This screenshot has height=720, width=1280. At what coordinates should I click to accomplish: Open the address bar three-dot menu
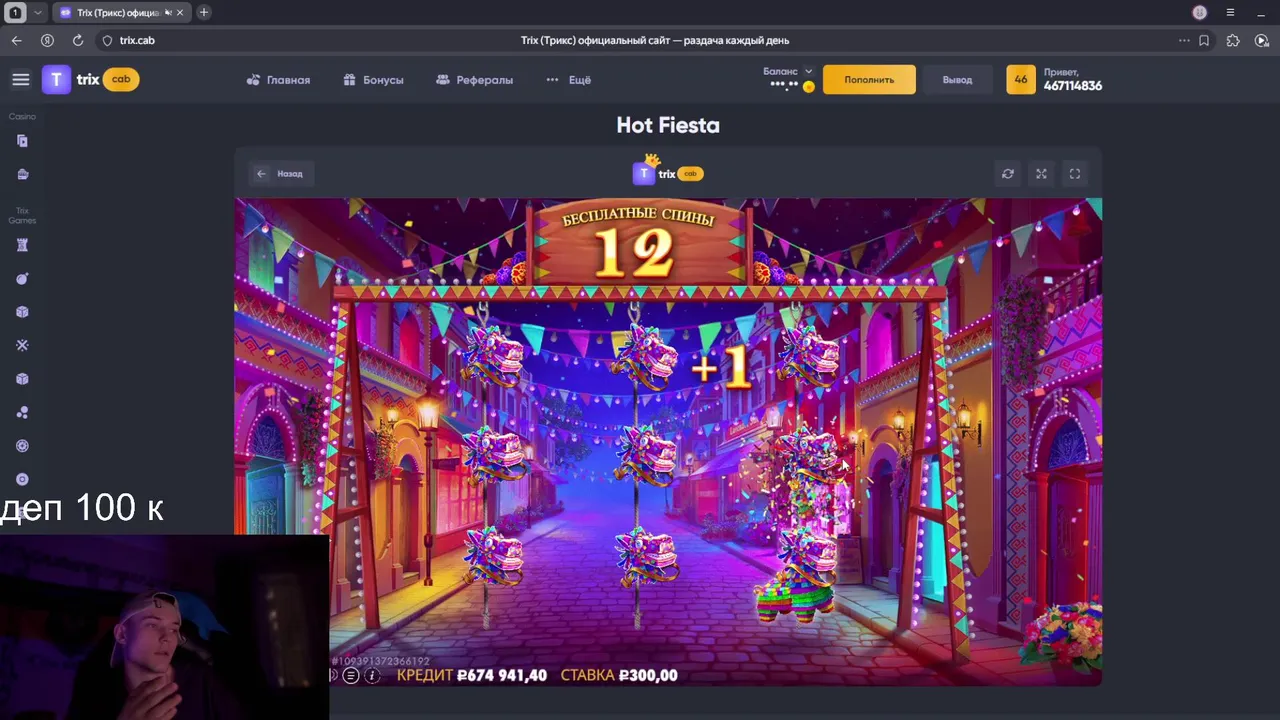click(x=1184, y=41)
